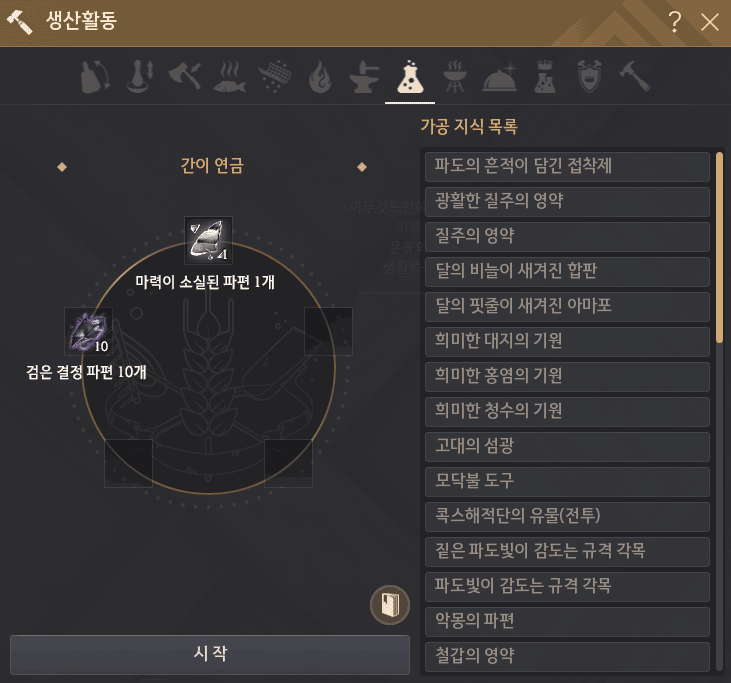Select the chopping axe tab icon

[x=185, y=77]
